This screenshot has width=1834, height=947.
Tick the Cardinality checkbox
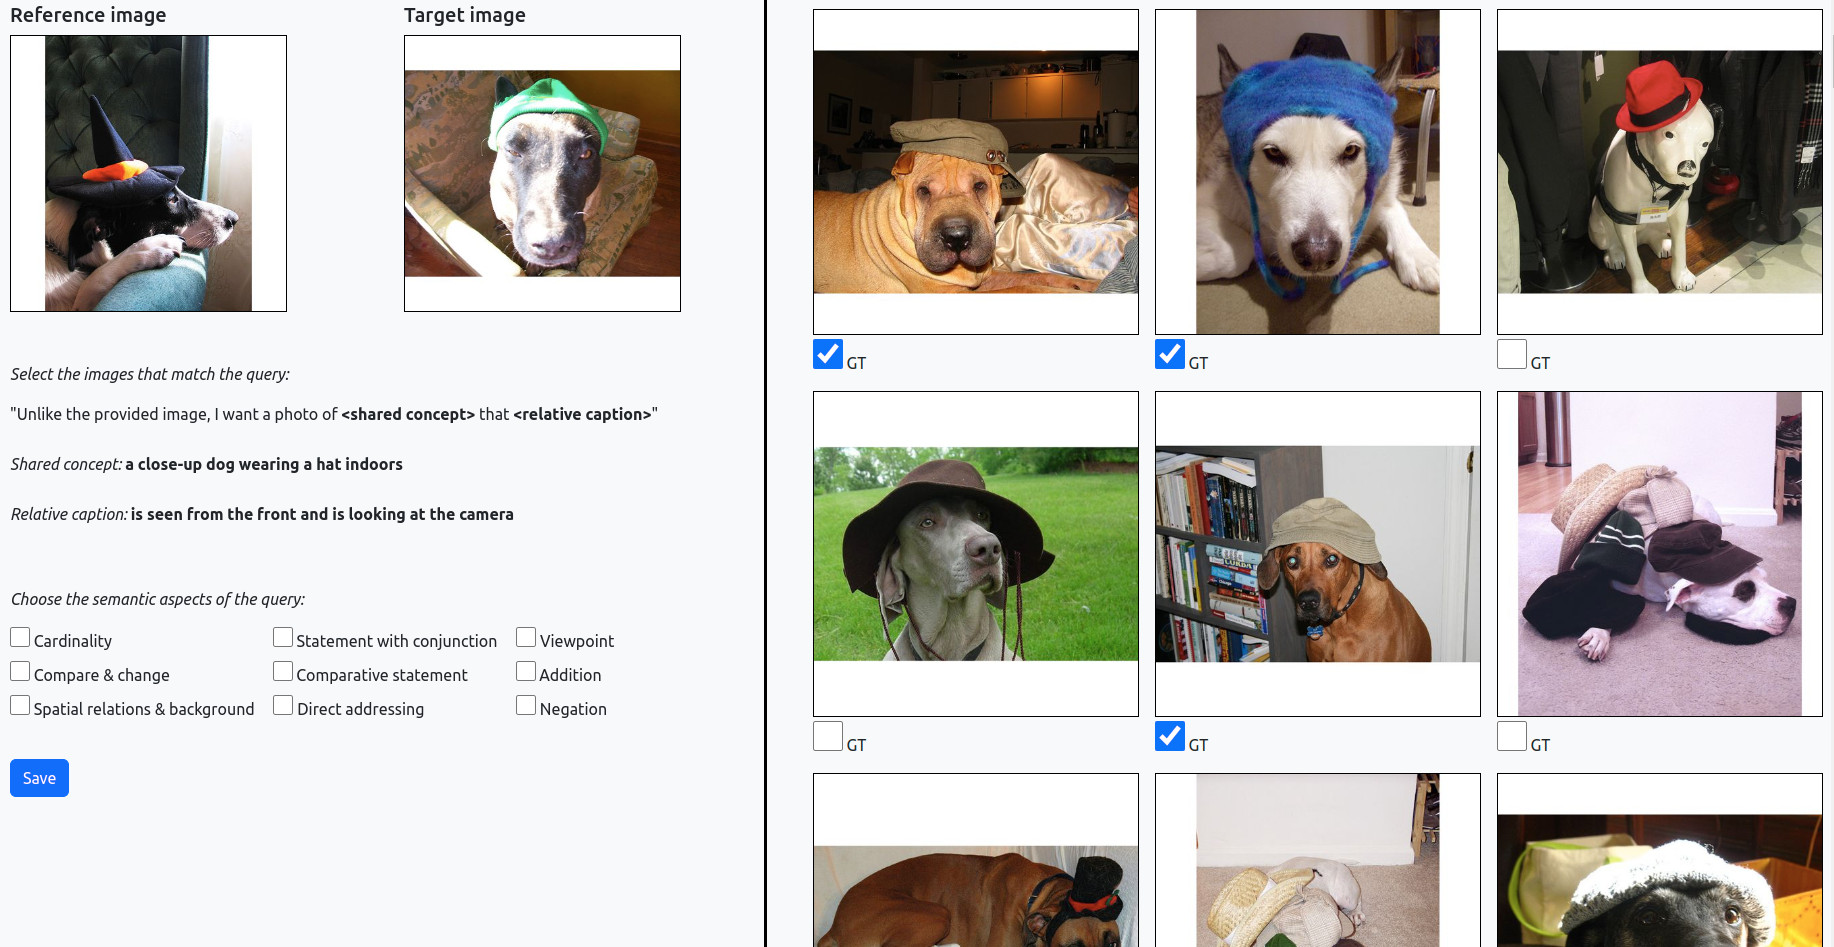(20, 637)
